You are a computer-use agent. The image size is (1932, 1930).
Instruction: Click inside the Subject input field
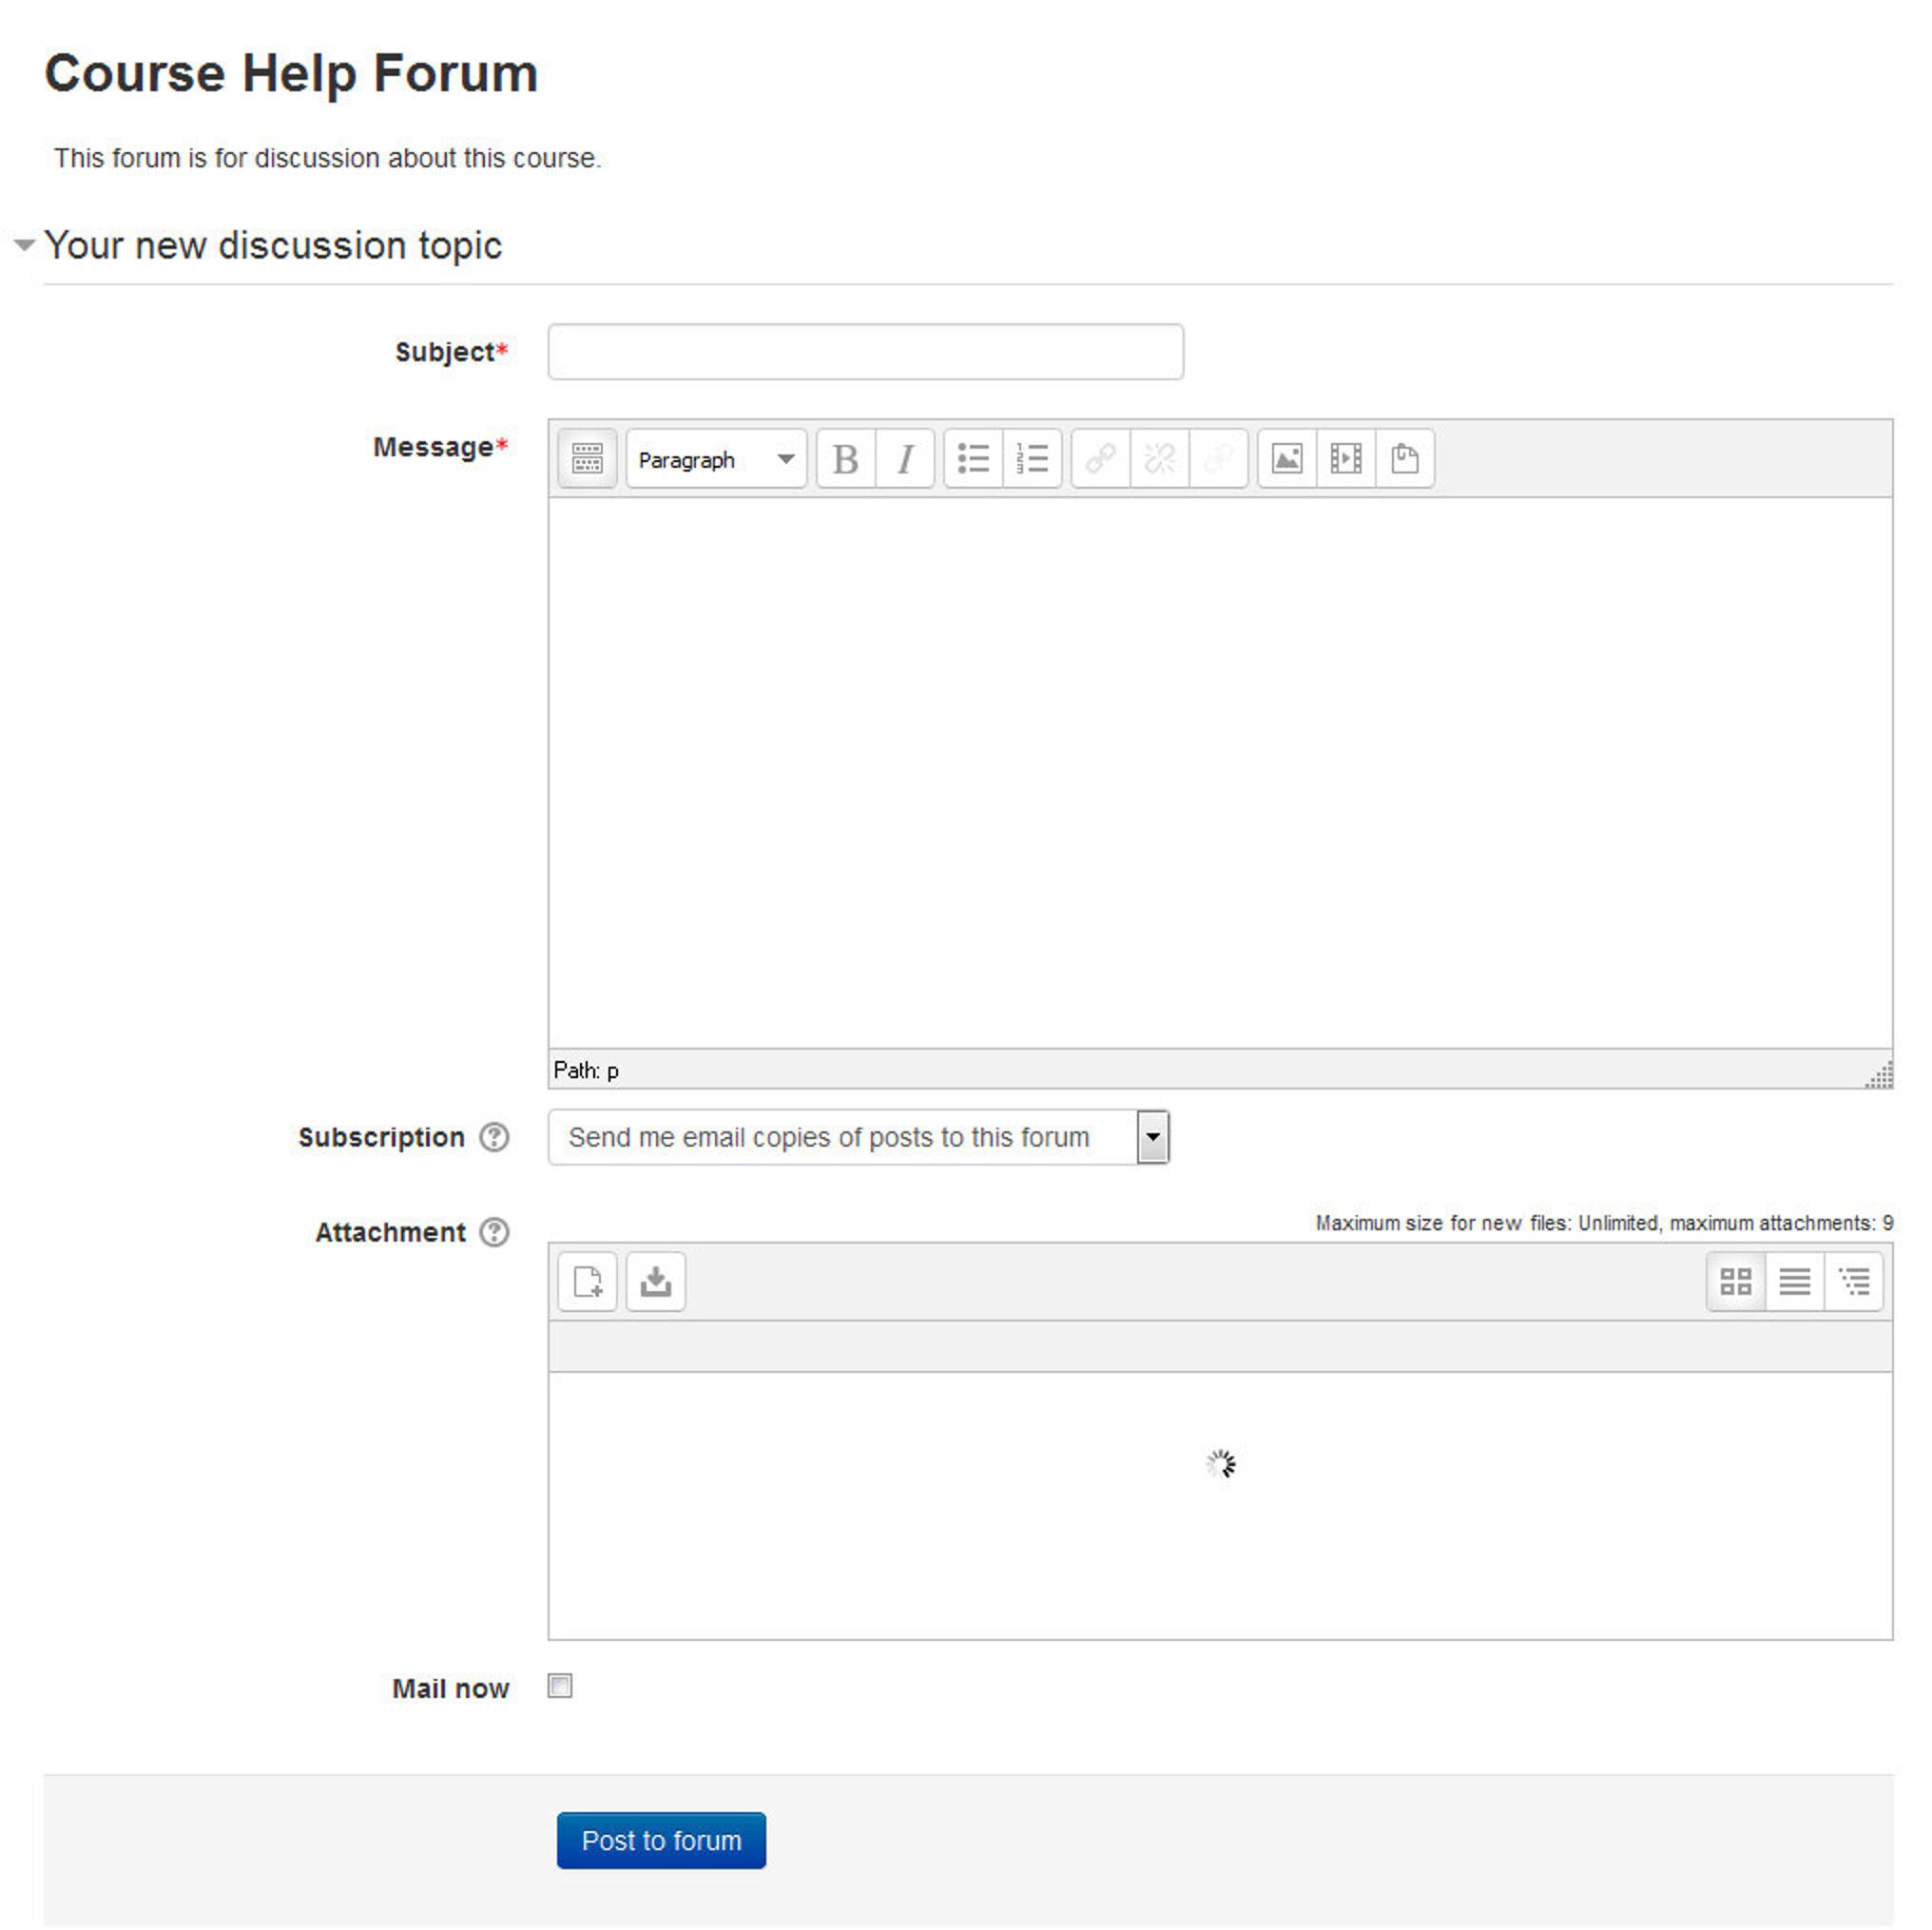tap(864, 351)
